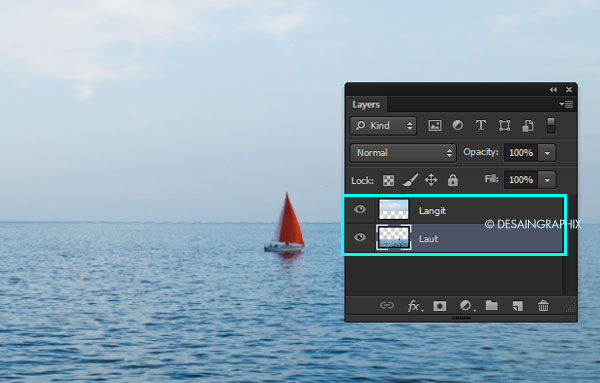Hide the Langit layer

click(360, 209)
